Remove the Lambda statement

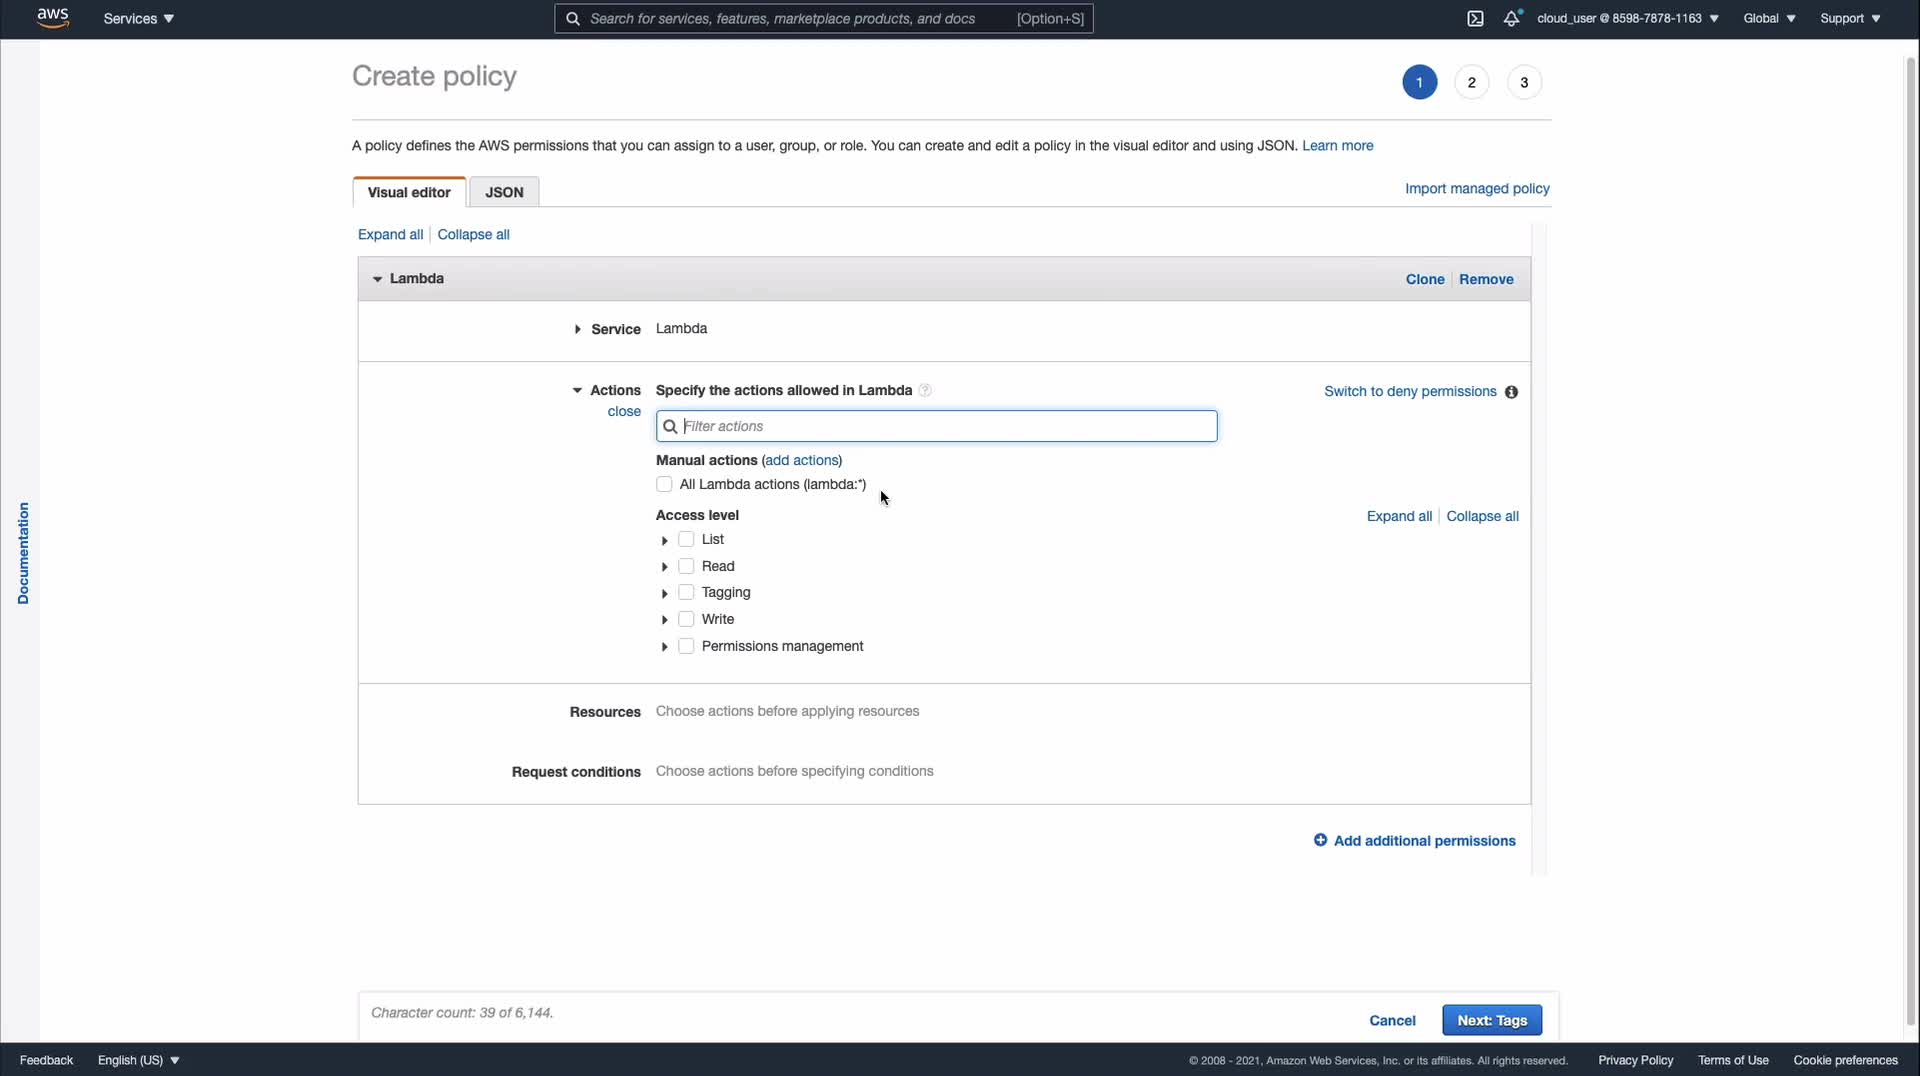click(x=1486, y=279)
